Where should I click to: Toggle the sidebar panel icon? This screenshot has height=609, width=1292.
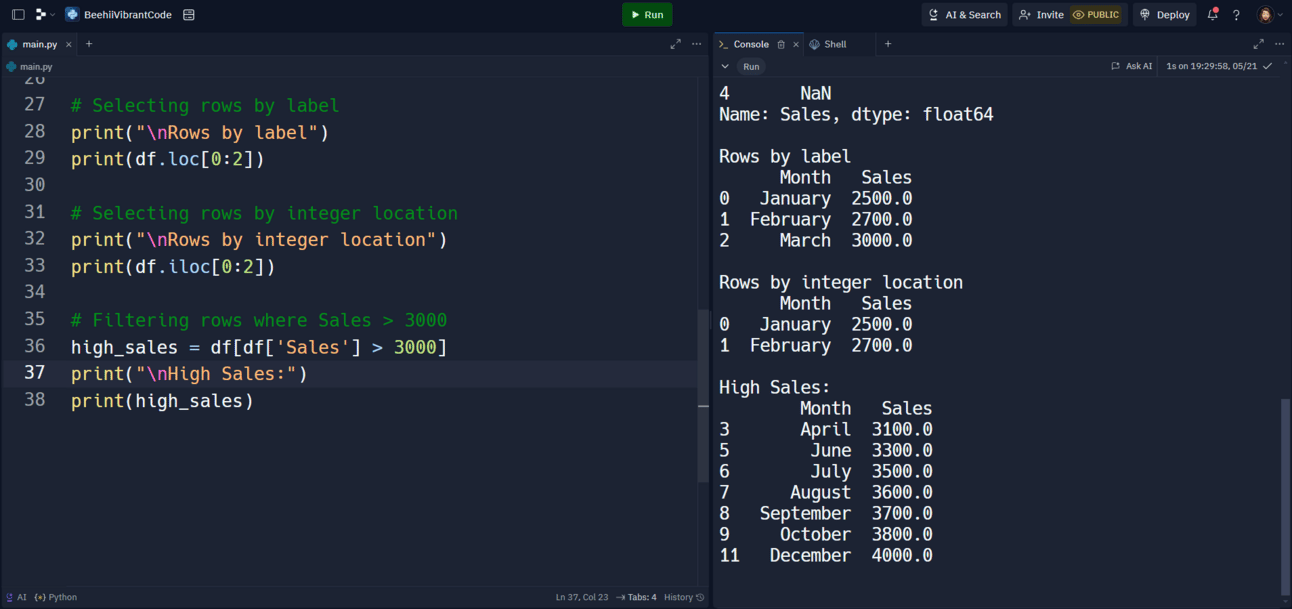pos(18,15)
